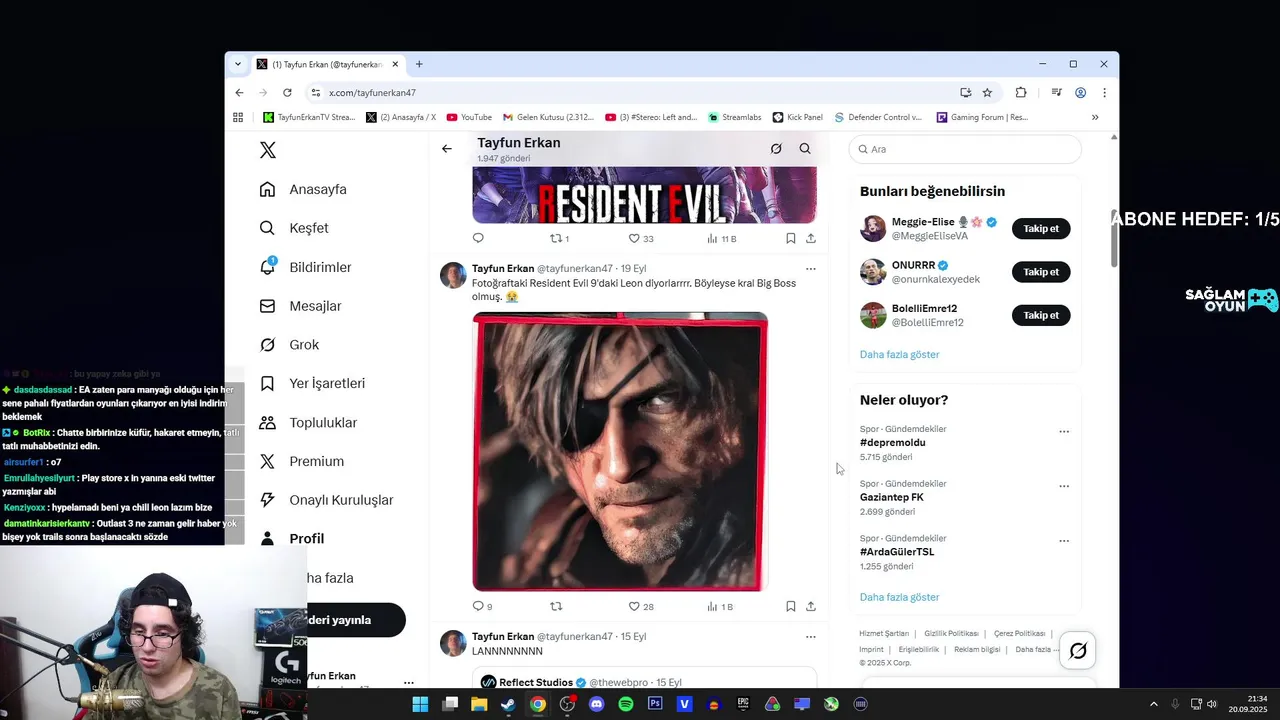Open more options for Gaziantep FK trend
The image size is (1280, 720).
click(x=1064, y=486)
